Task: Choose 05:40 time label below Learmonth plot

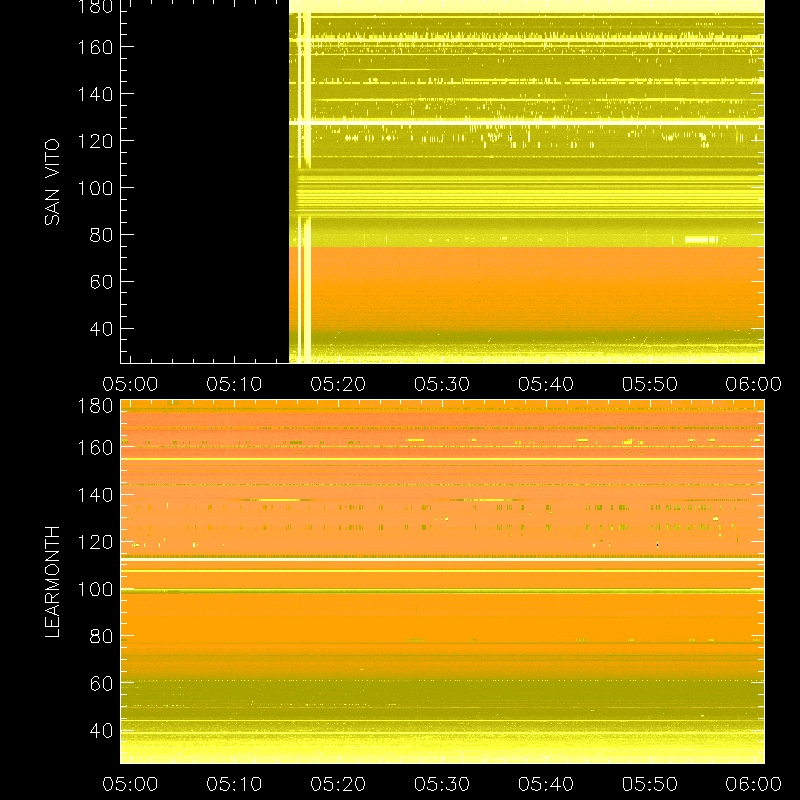Action: coord(546,784)
